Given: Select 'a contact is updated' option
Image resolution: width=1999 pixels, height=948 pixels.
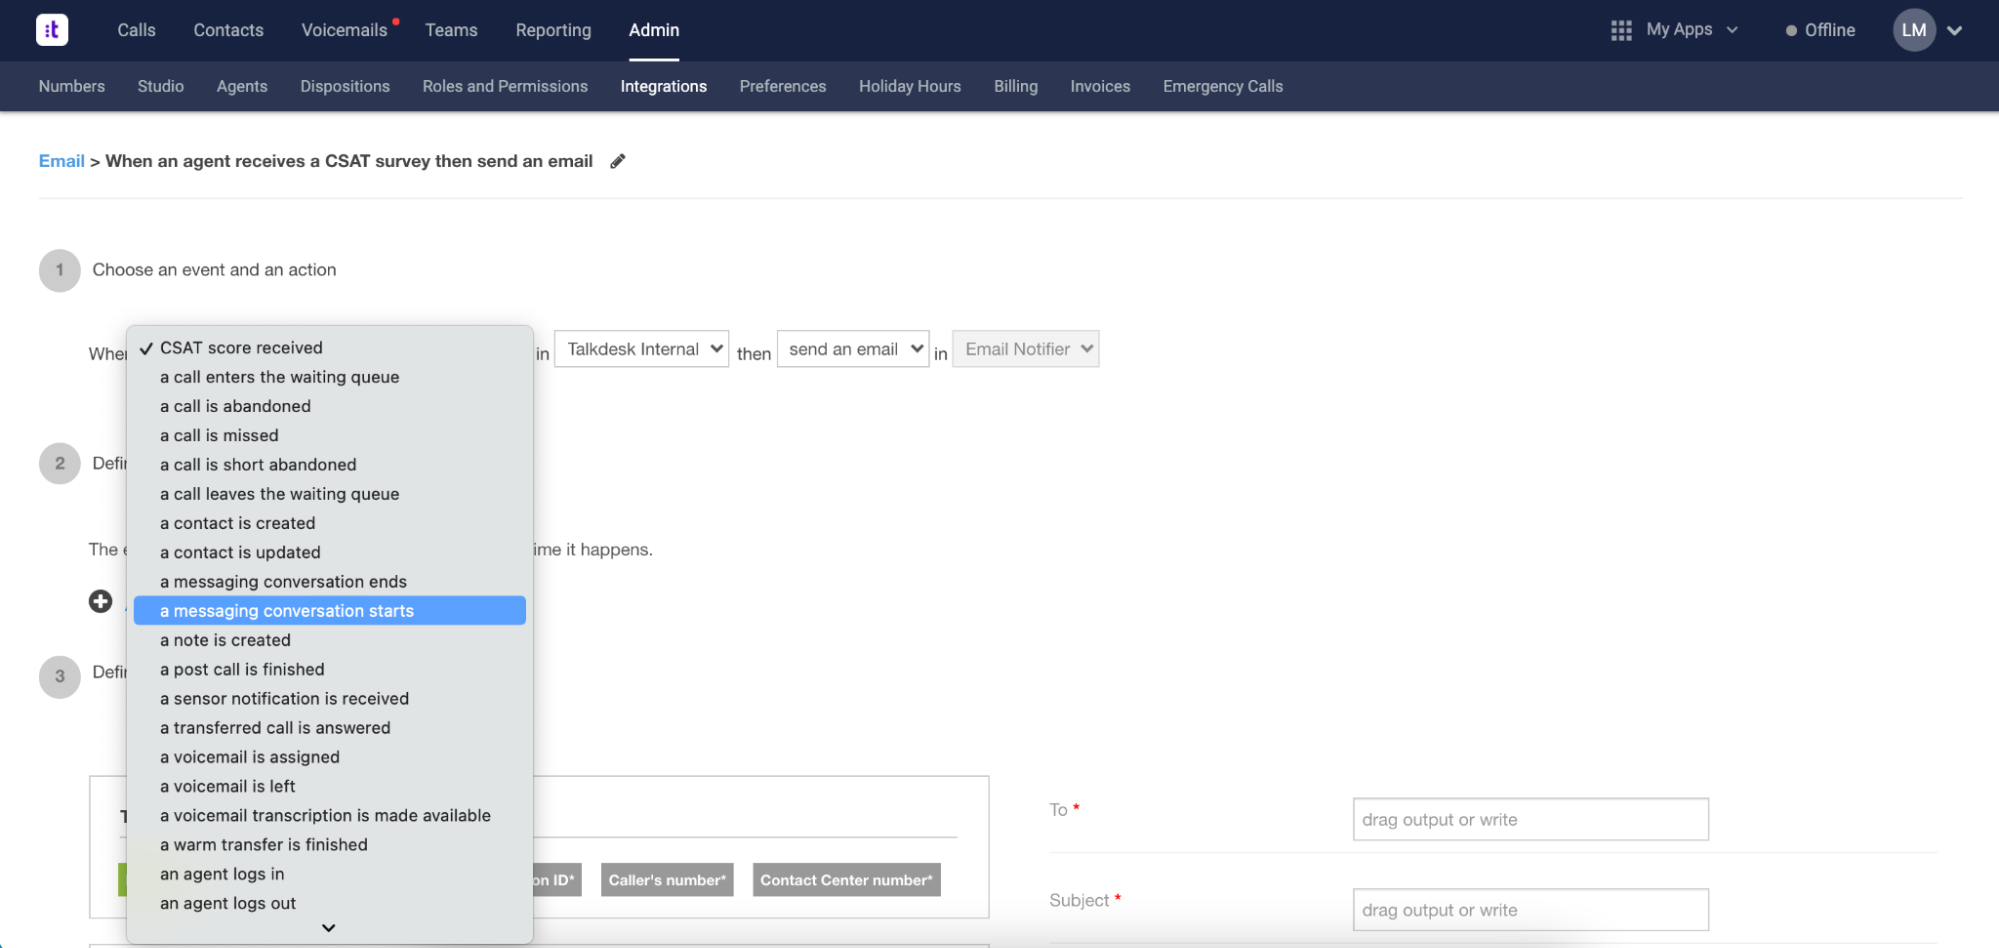Looking at the screenshot, I should (330, 552).
